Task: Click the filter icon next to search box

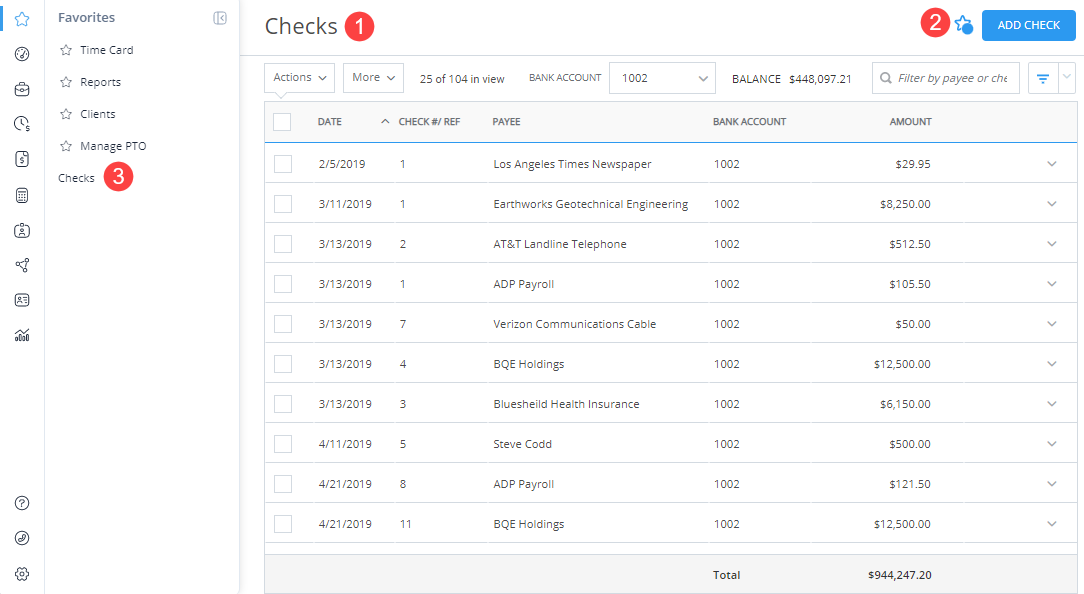Action: [x=1043, y=79]
